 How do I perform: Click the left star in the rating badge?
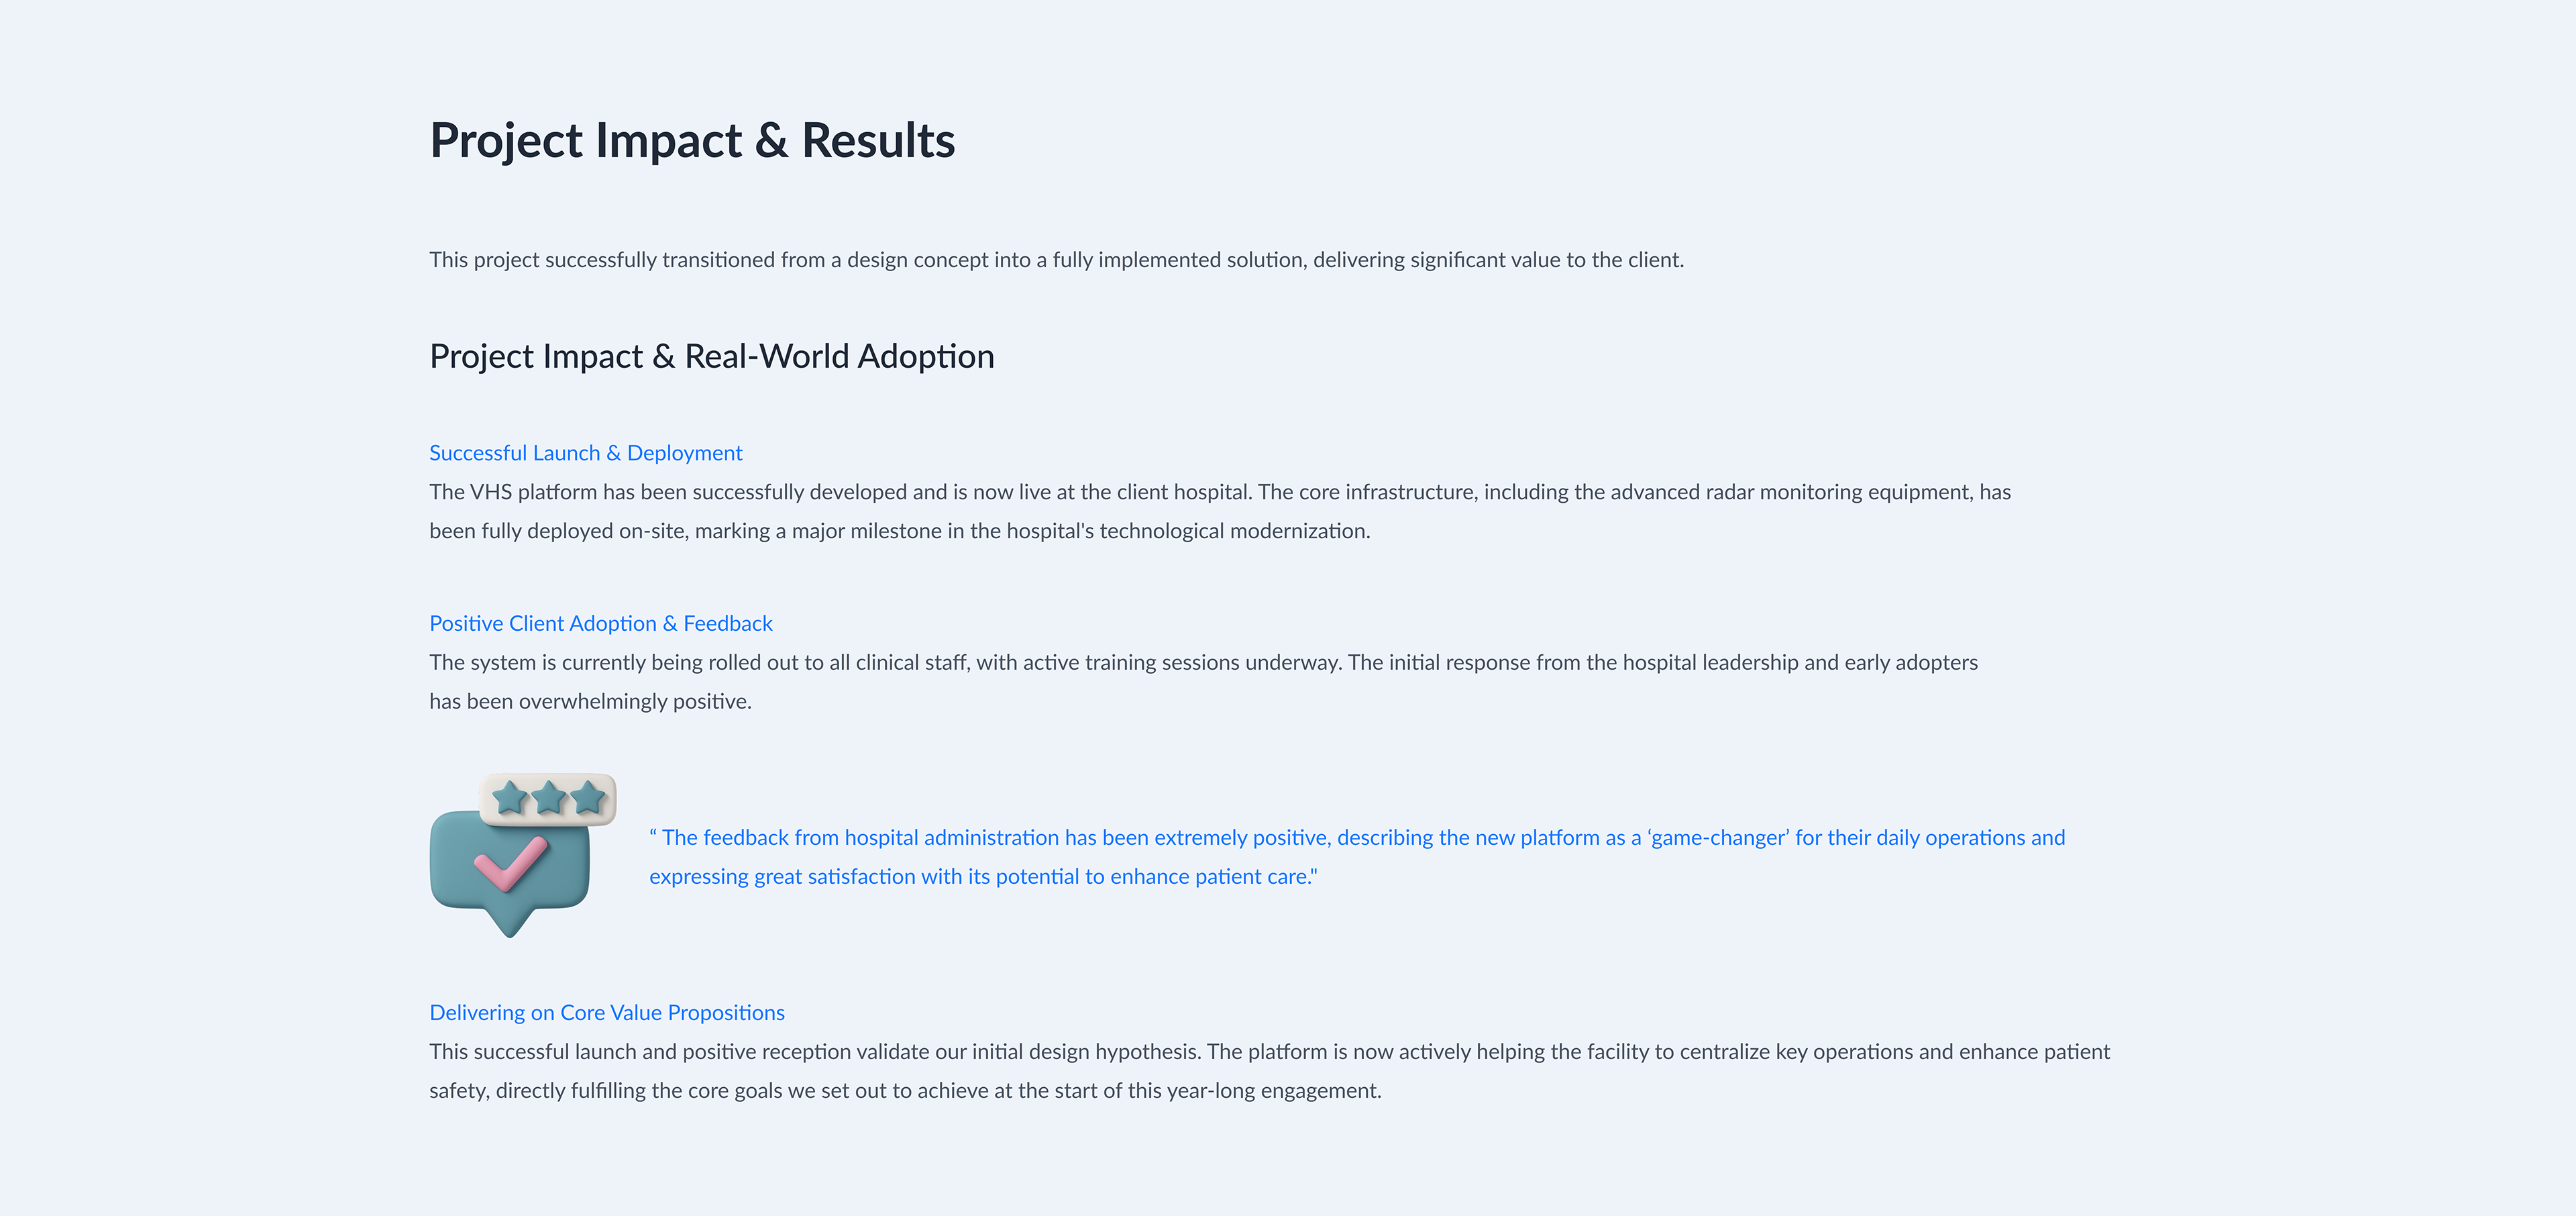(x=511, y=798)
